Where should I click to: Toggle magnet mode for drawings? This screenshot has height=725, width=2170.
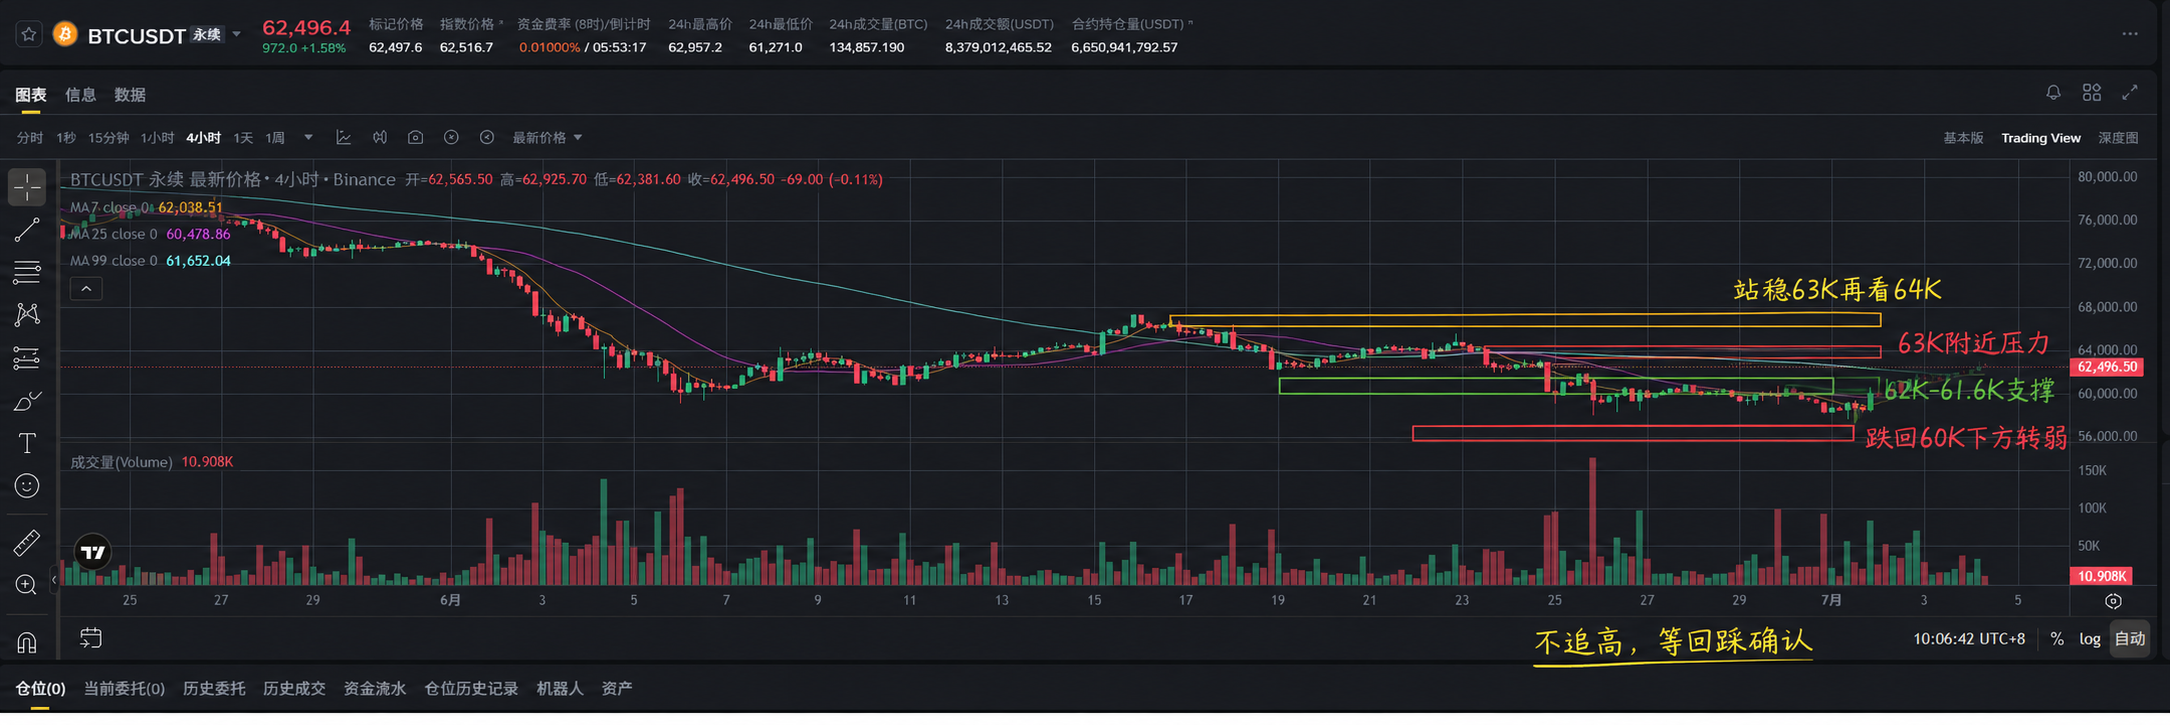[27, 642]
